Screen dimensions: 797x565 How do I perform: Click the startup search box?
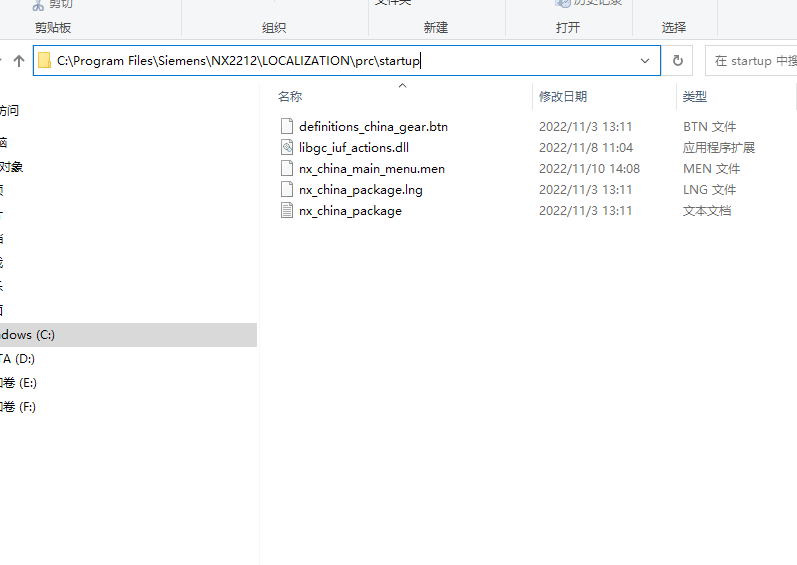point(752,61)
